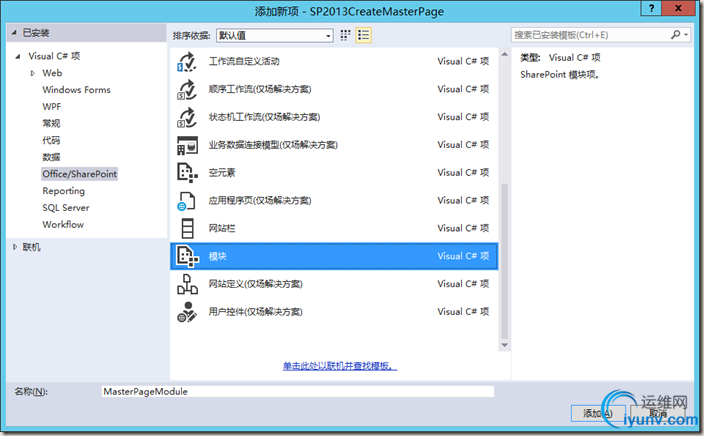The width and height of the screenshot is (704, 436).
Task: Click the 空元素 template icon
Action: point(187,173)
